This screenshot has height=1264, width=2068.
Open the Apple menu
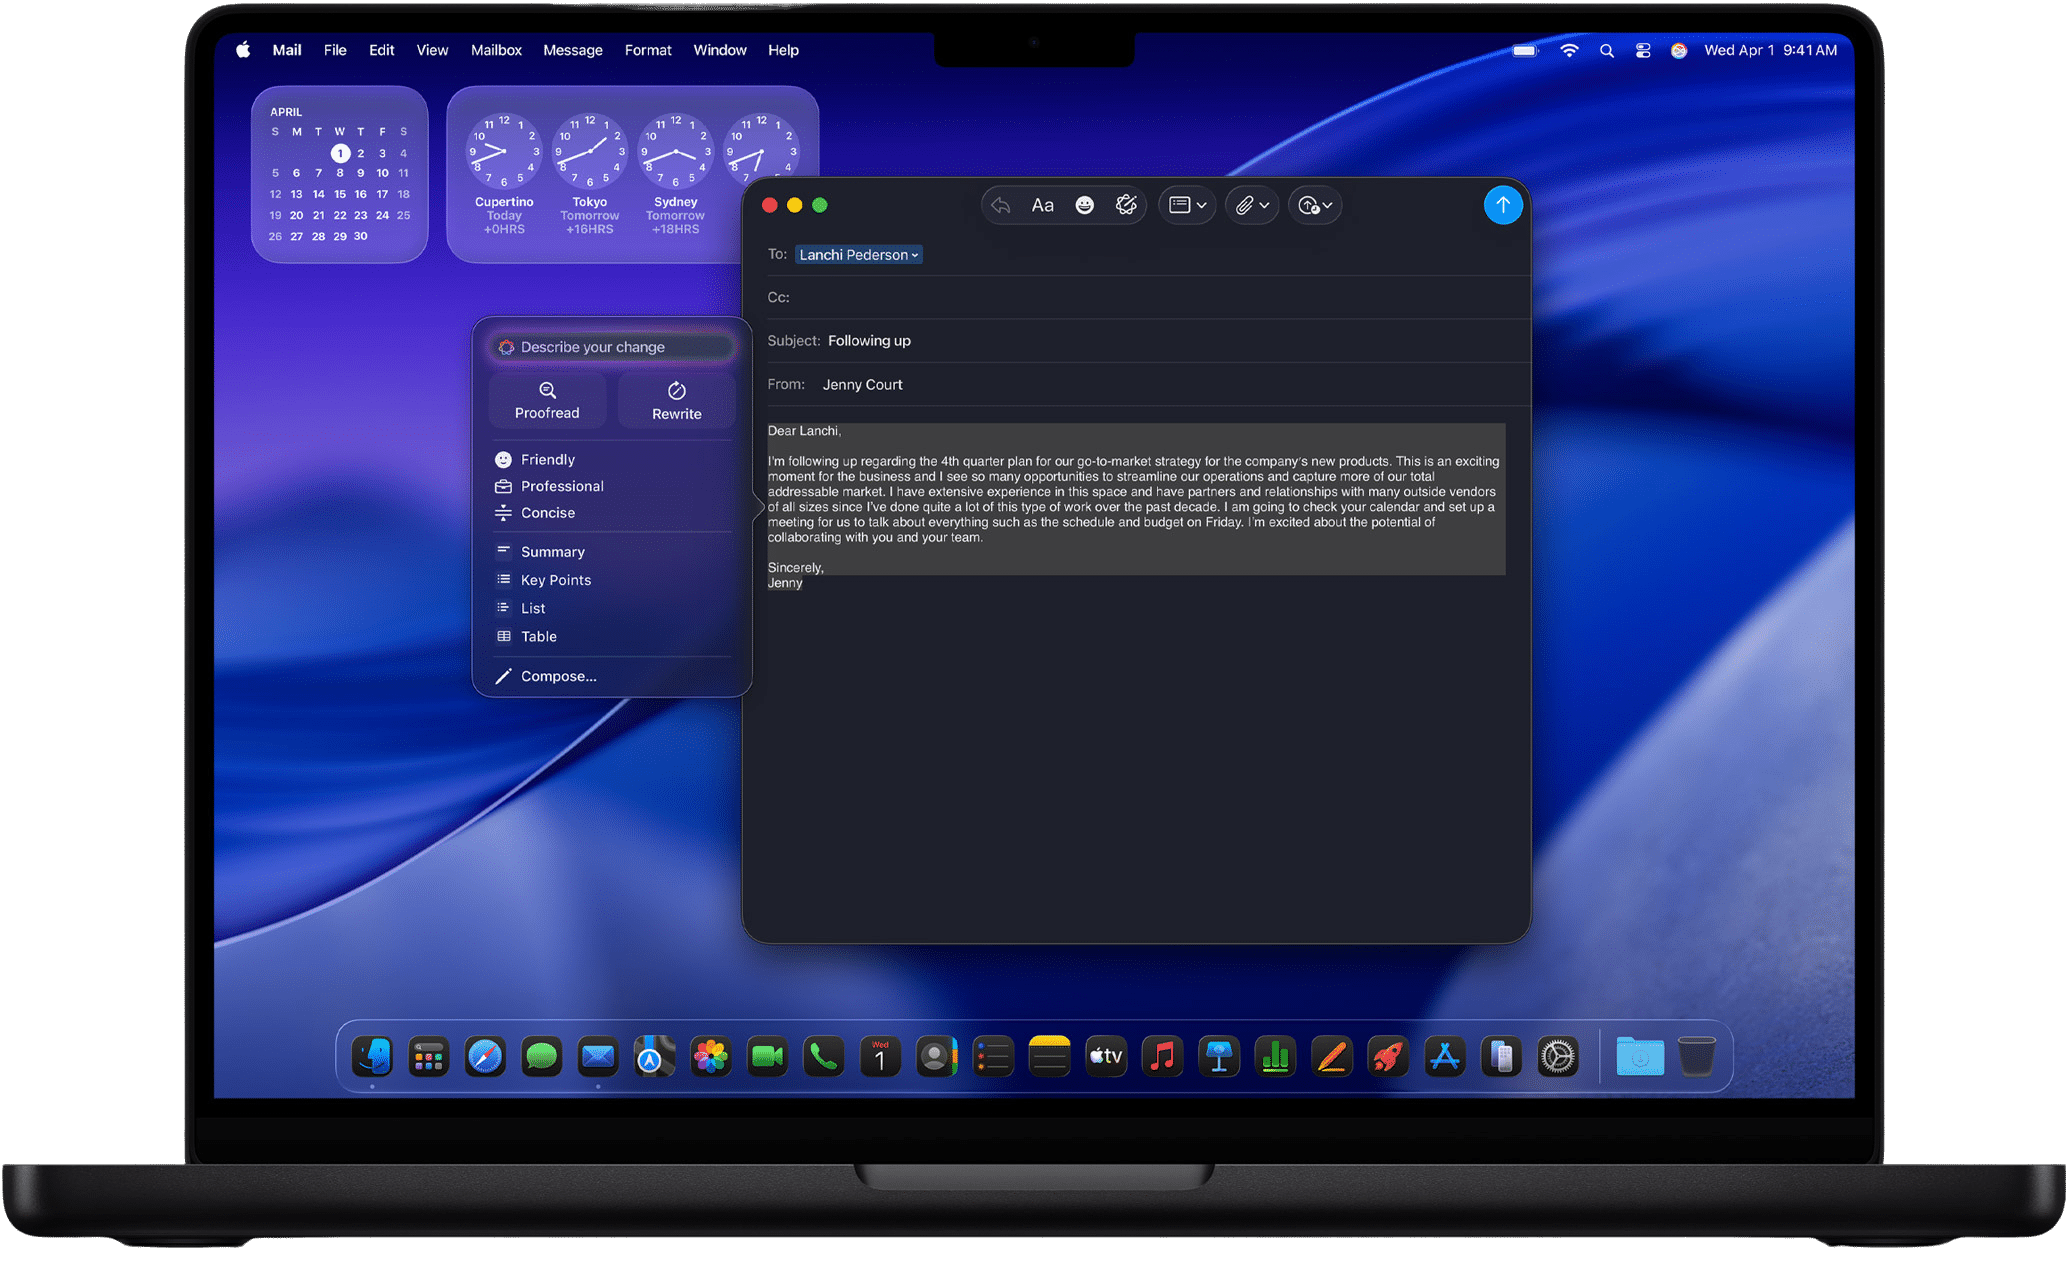(x=243, y=50)
